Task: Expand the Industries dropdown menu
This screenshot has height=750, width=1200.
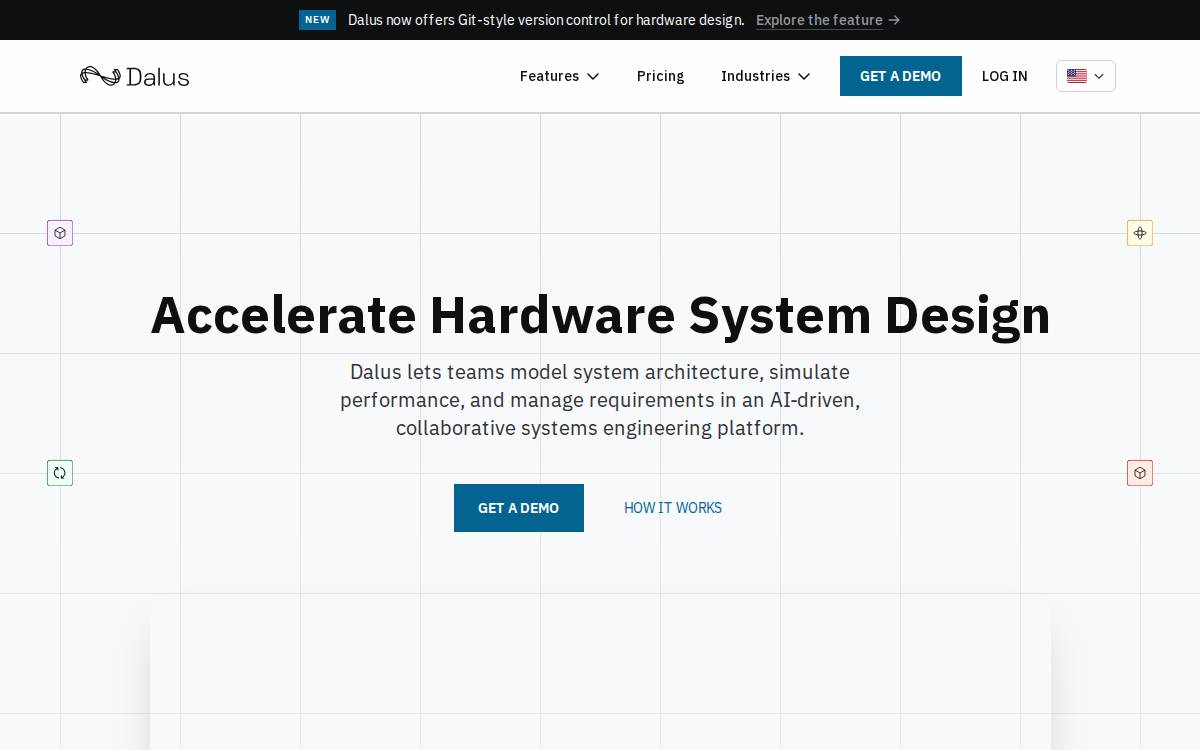Action: (x=765, y=76)
